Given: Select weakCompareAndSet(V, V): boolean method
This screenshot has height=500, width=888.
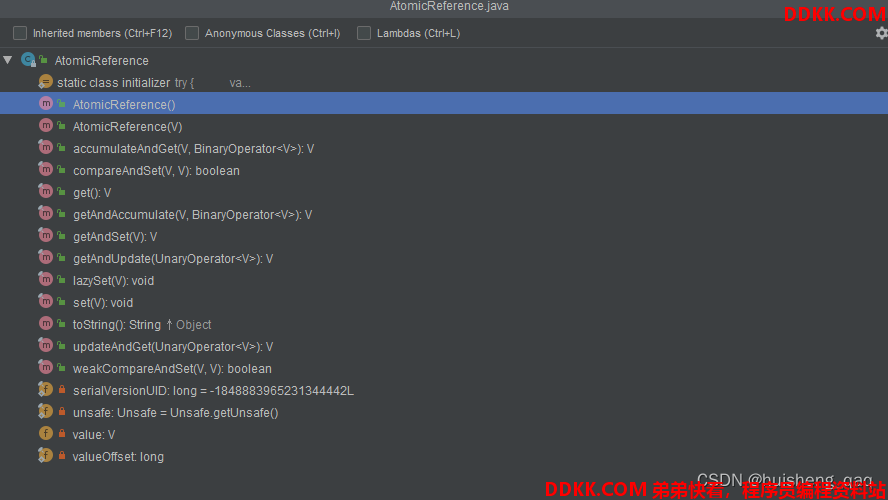Looking at the screenshot, I should point(444,368).
